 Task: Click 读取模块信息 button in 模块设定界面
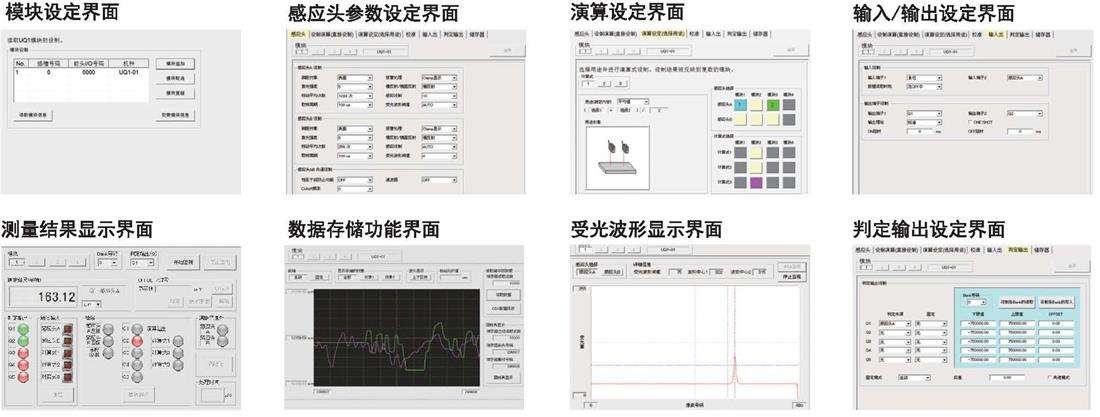coord(33,115)
